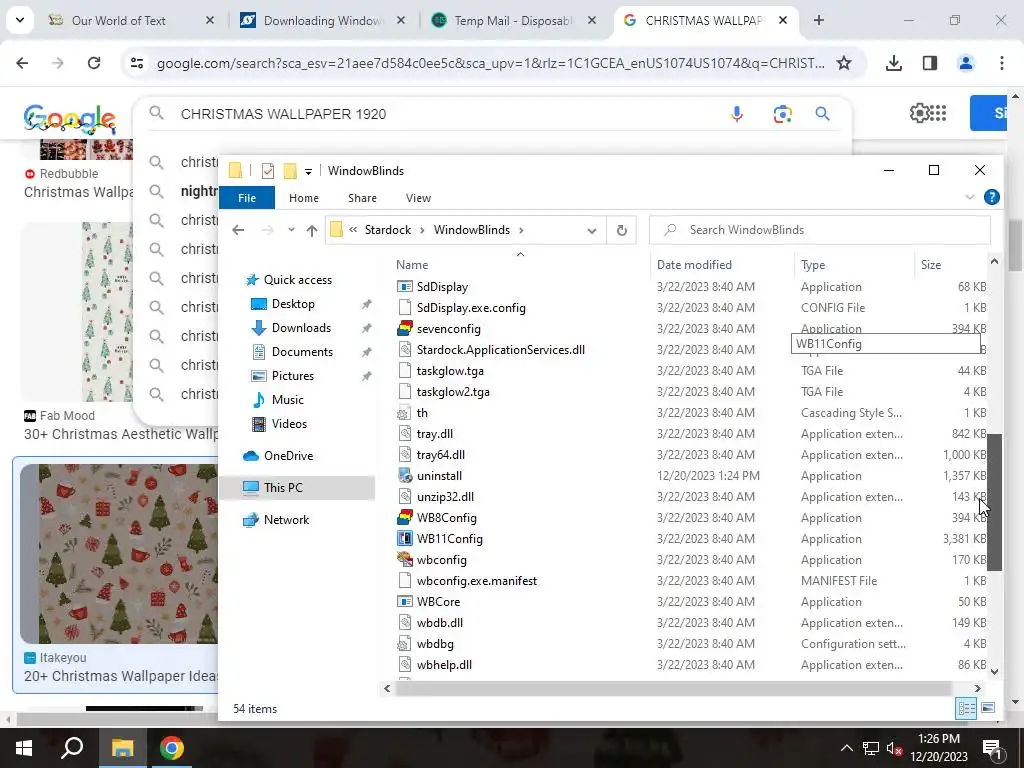
Task: Reload the Chrome page
Action: [x=94, y=63]
